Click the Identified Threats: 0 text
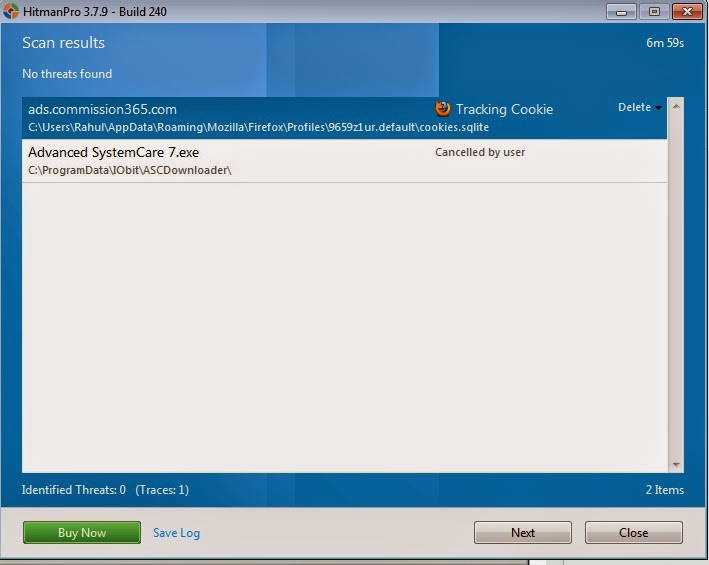 tap(74, 490)
